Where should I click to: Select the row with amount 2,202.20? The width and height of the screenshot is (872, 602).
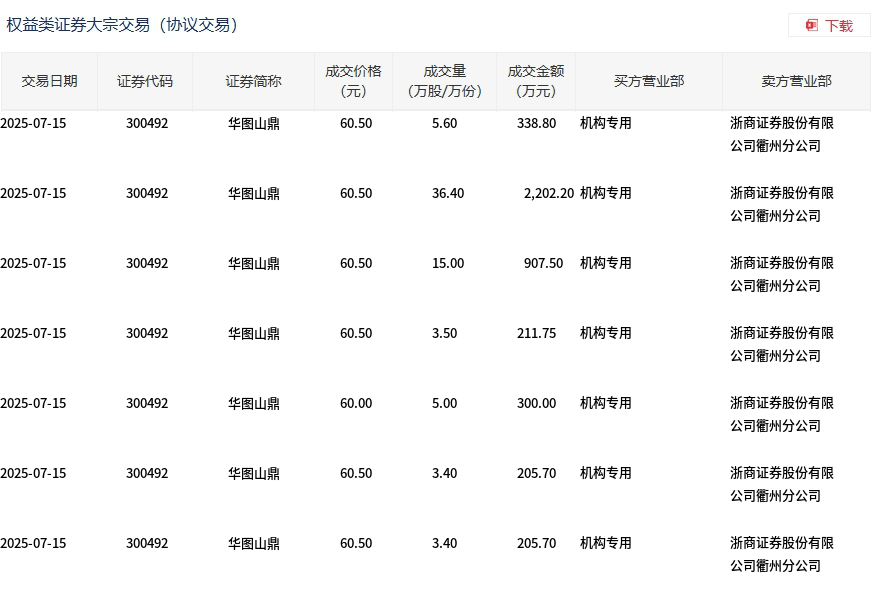(x=436, y=204)
